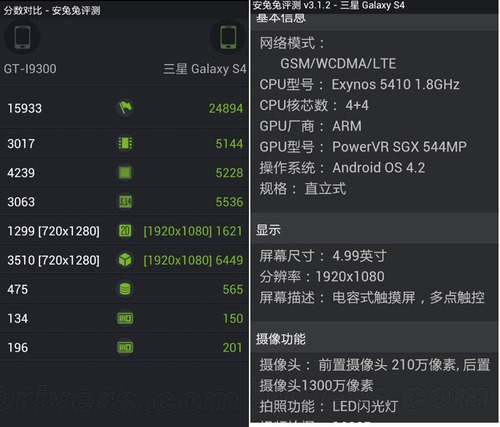Select the GPU厂商 ARM line
This screenshot has width=500, height=427.
310,126
